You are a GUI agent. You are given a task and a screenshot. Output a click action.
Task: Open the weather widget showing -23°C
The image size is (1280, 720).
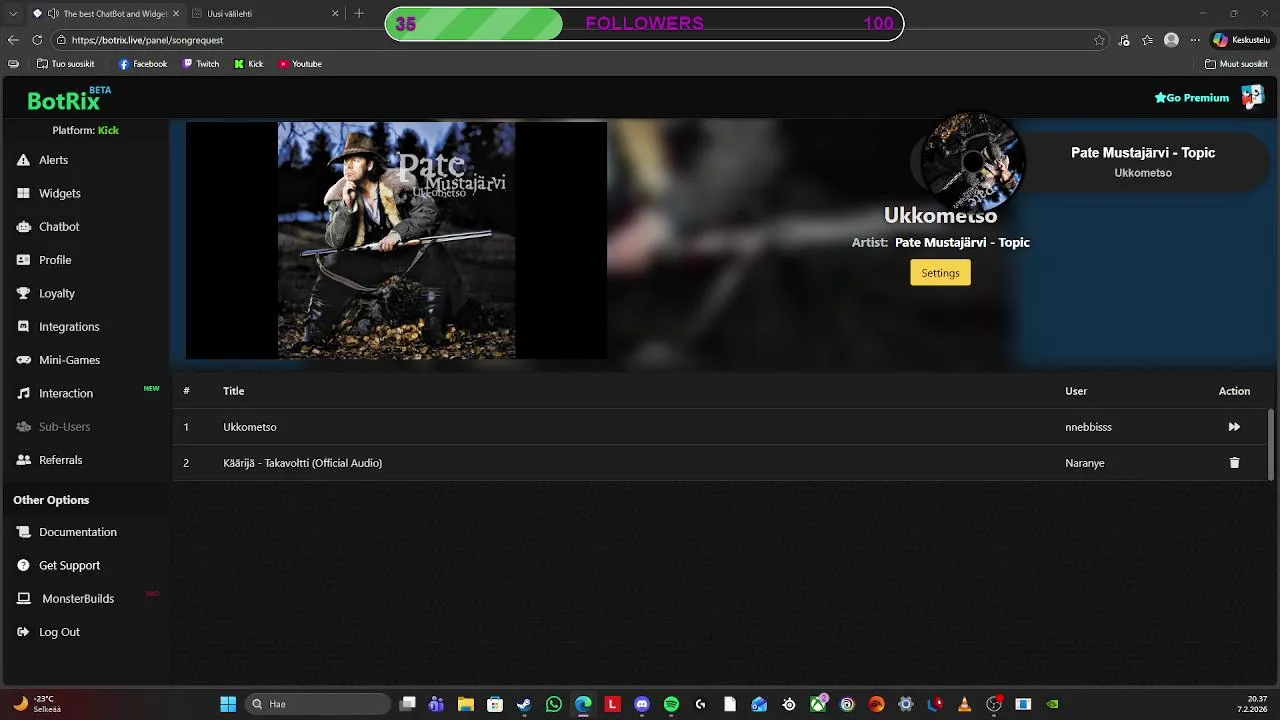click(37, 704)
